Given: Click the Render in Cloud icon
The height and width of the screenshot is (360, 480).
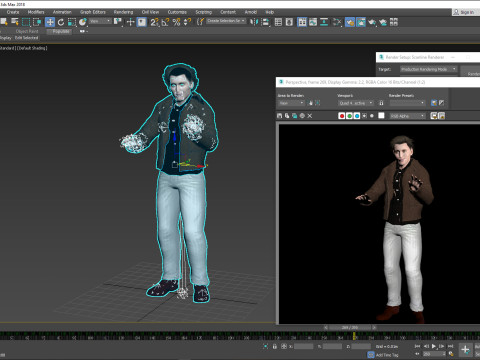Looking at the screenshot, I should 383,22.
